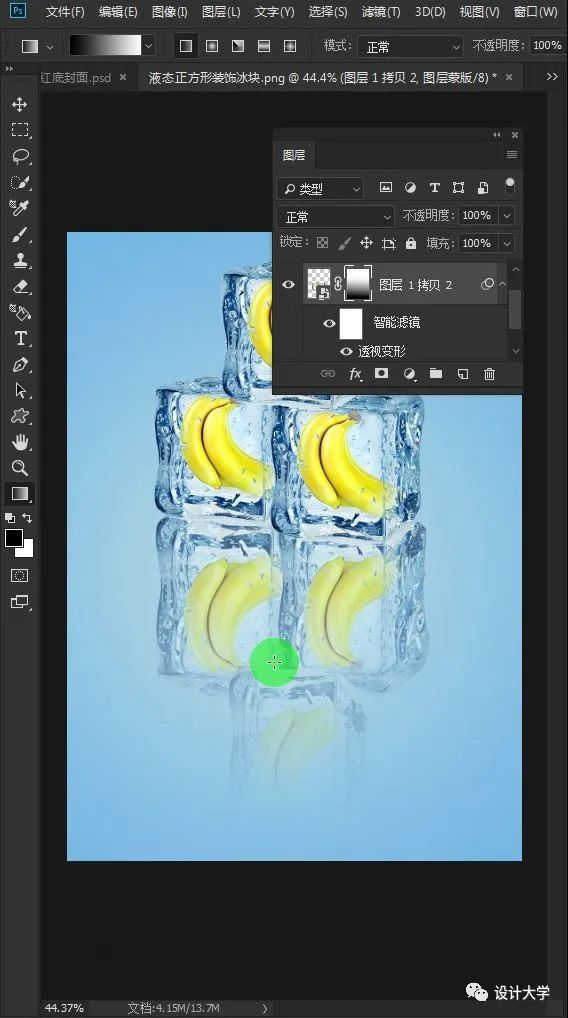The width and height of the screenshot is (568, 1018).
Task: Choose linear gradient style
Action: (x=186, y=46)
